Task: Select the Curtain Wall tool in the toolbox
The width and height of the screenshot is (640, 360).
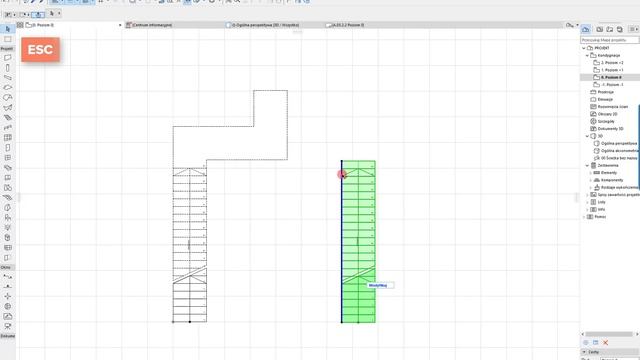Action: (x=8, y=138)
